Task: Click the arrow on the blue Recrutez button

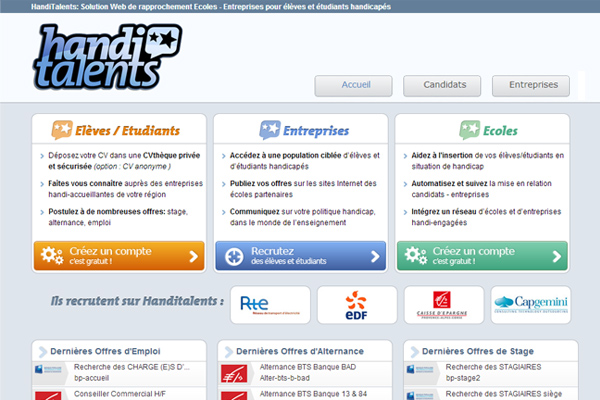Action: click(x=375, y=256)
